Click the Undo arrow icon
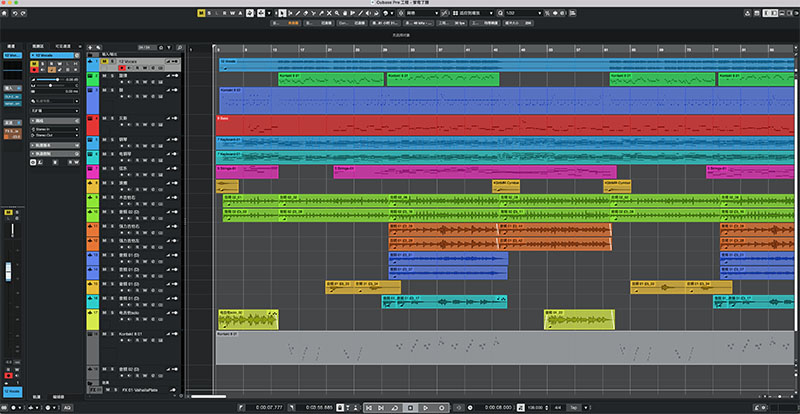This screenshot has width=800, height=414. pyautogui.click(x=14, y=13)
